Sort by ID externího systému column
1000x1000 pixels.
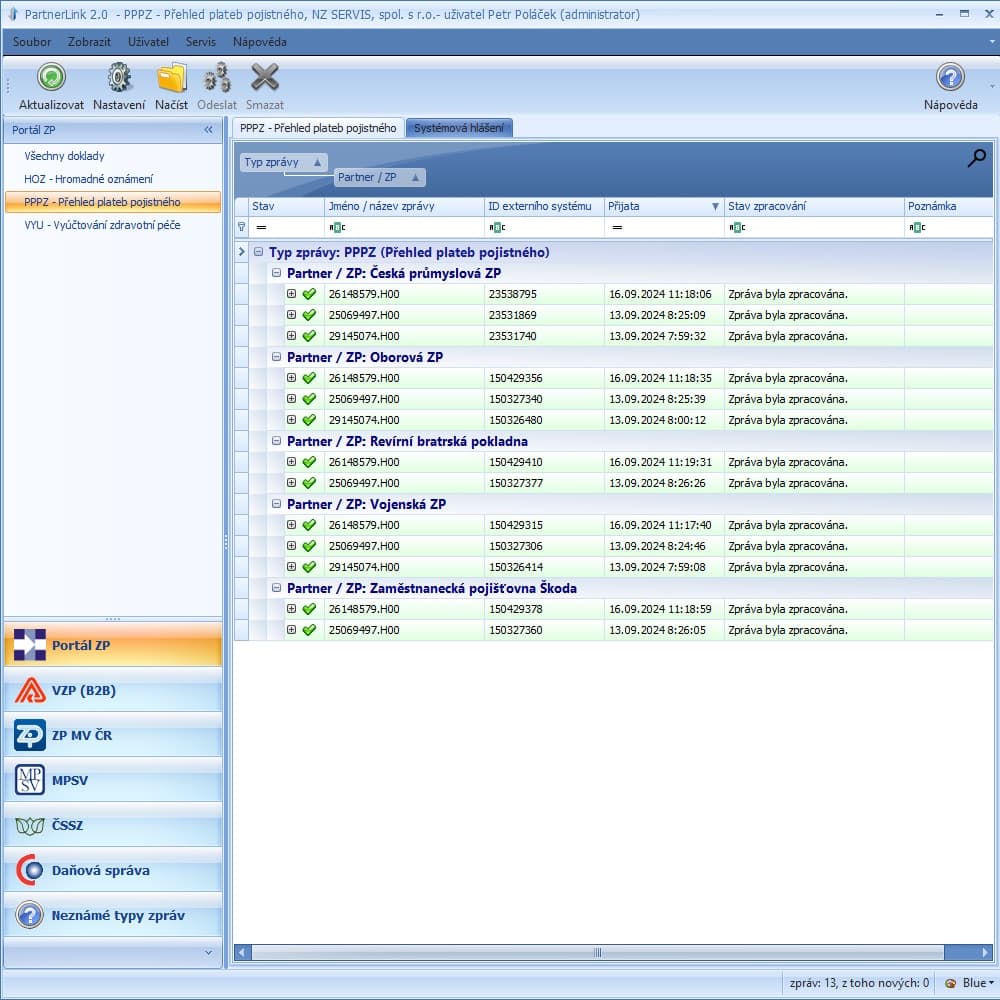544,206
